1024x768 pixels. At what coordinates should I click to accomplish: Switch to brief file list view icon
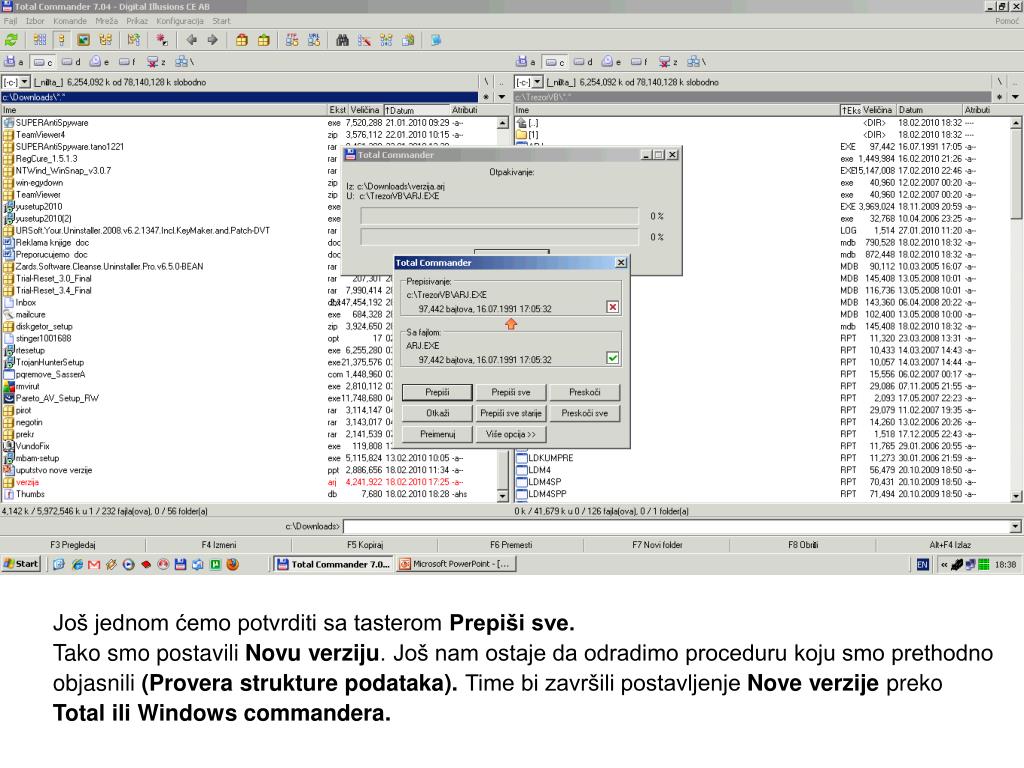(40, 40)
